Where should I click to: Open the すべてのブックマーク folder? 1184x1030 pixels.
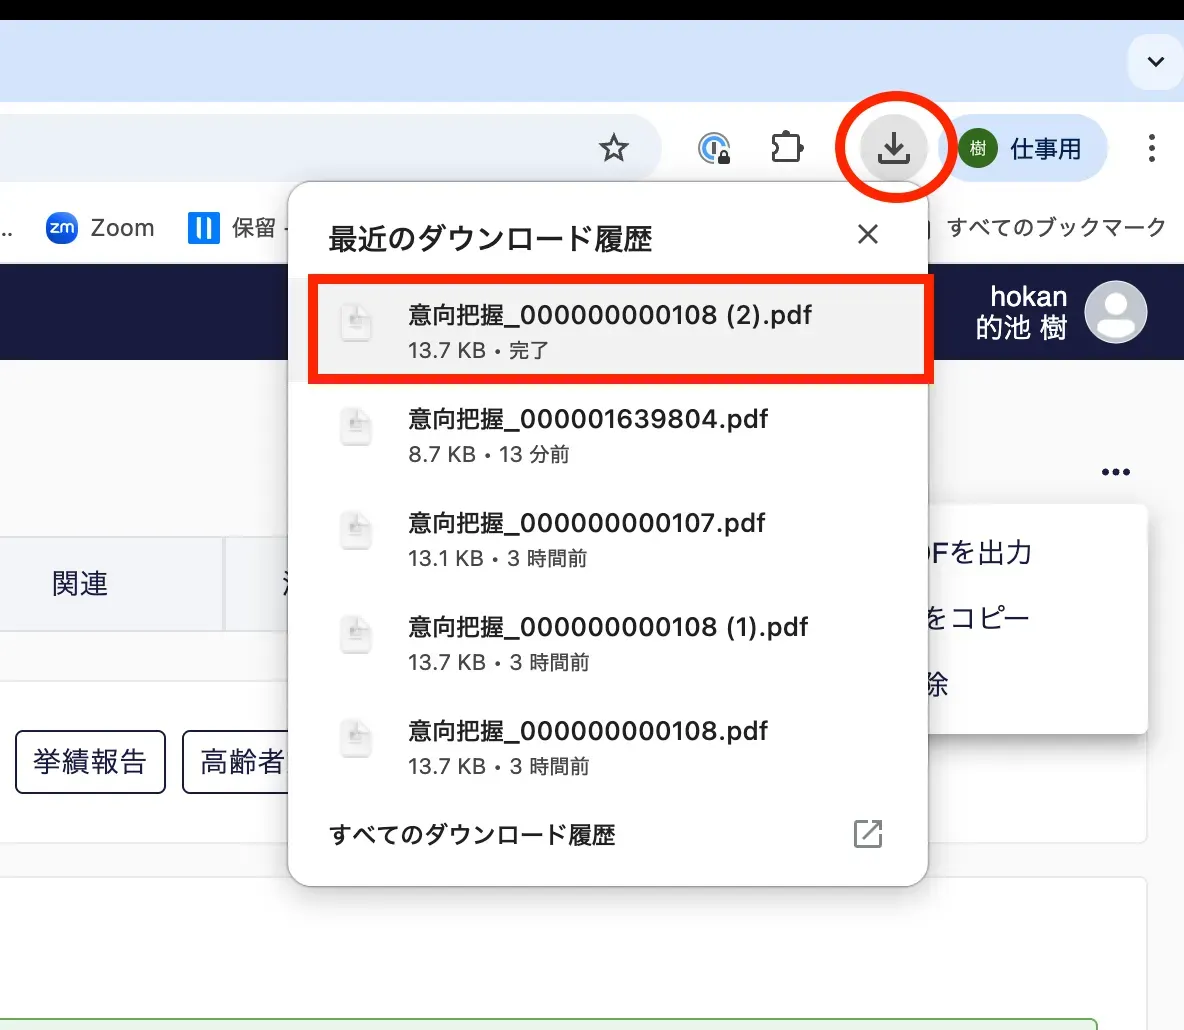(x=1055, y=228)
